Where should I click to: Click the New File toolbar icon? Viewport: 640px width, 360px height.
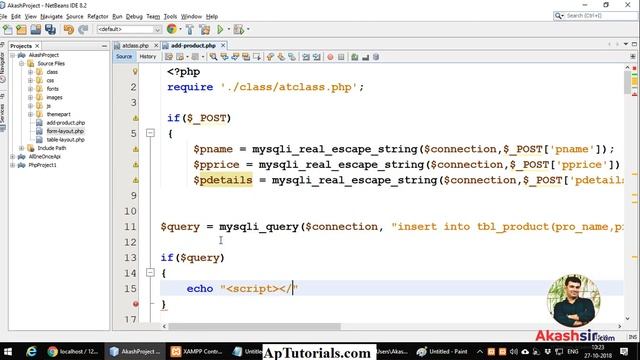[8, 29]
